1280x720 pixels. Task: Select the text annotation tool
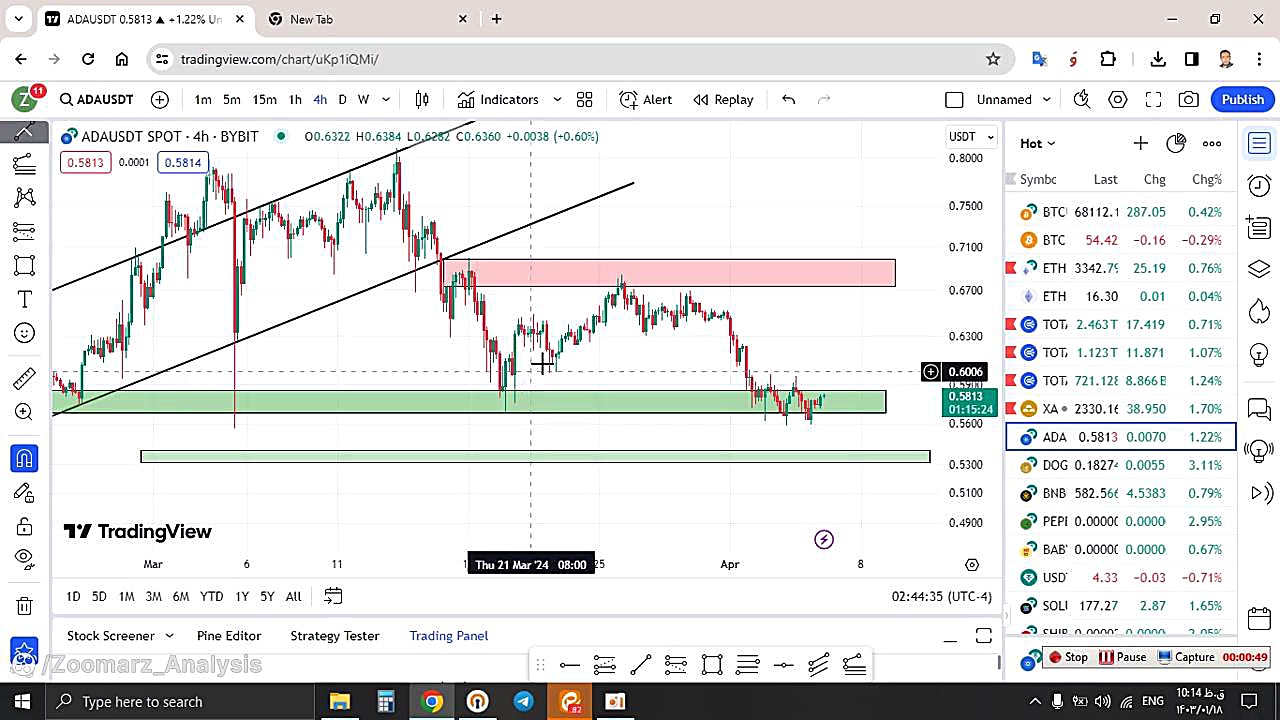(25, 299)
